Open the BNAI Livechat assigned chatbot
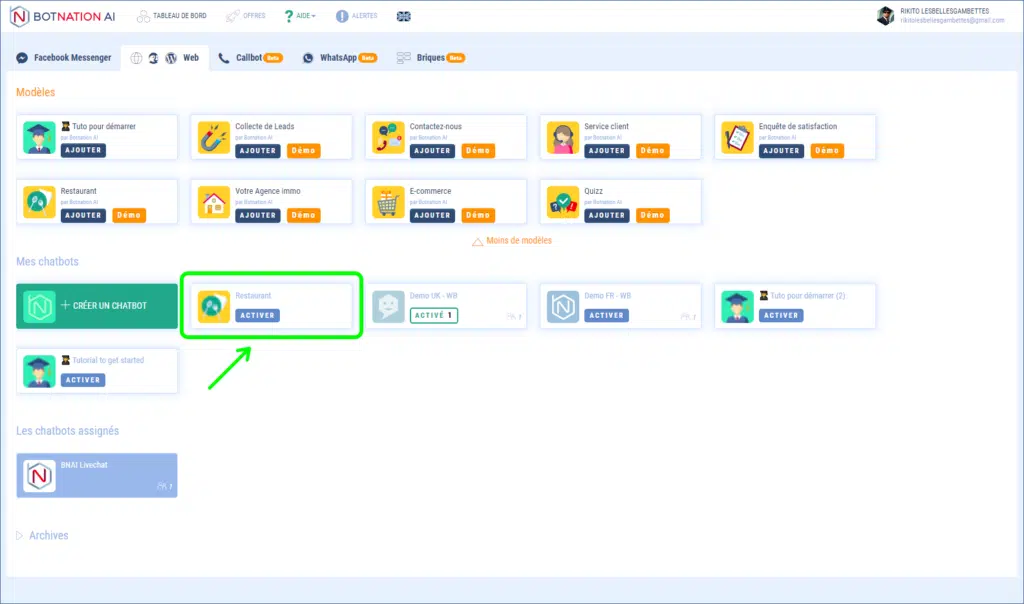This screenshot has height=604, width=1024. tap(97, 475)
